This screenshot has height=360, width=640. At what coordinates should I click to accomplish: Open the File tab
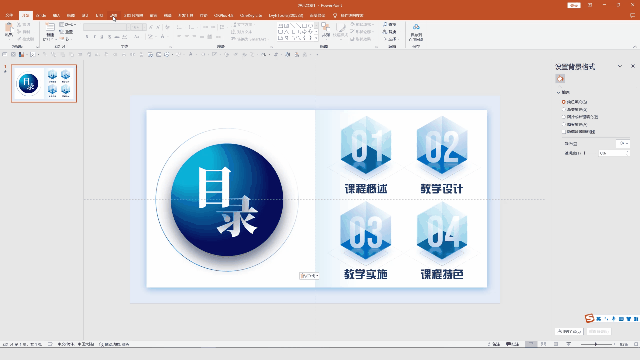[9, 16]
